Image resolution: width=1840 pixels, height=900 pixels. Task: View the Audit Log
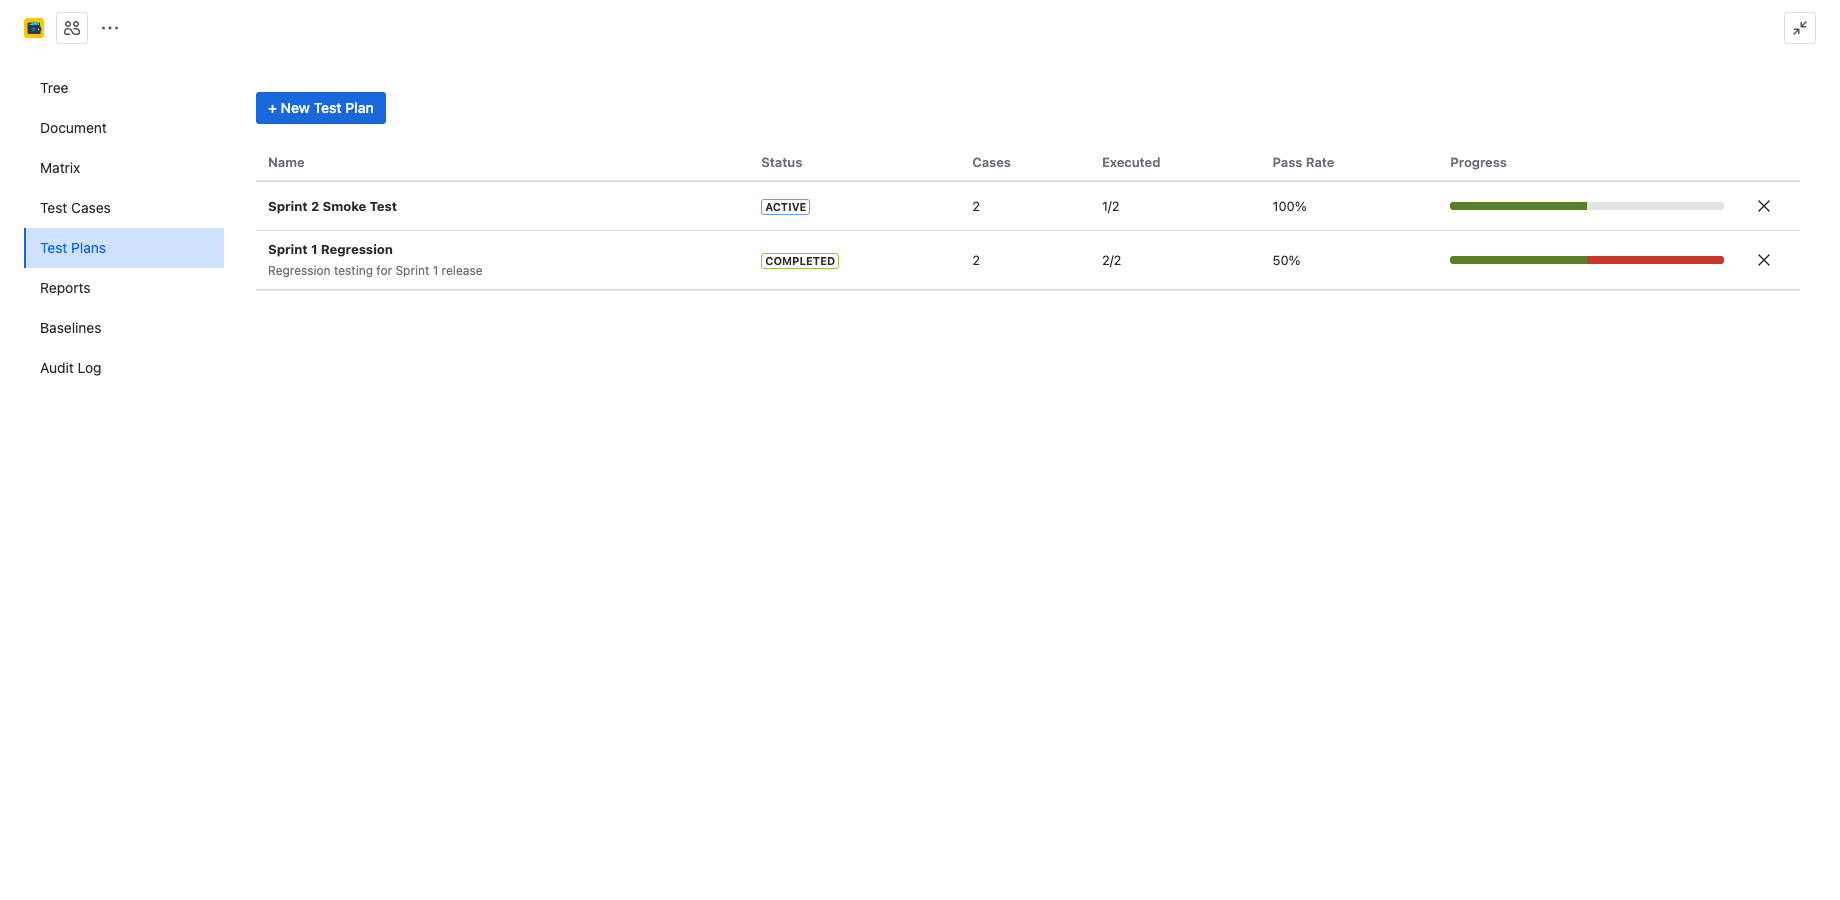(70, 368)
